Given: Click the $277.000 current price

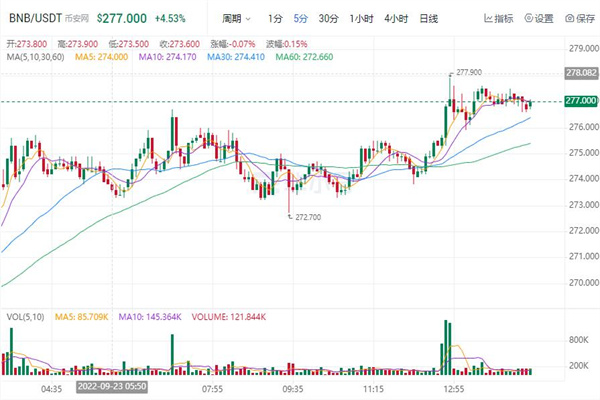Looking at the screenshot, I should (x=122, y=19).
